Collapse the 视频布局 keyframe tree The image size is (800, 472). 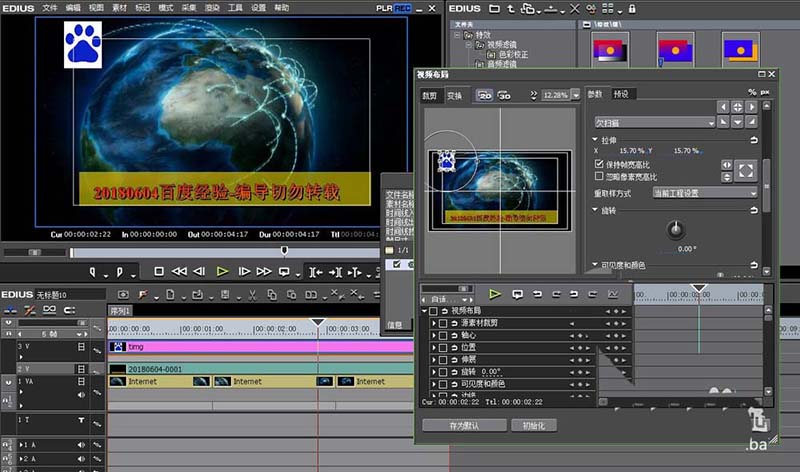pyautogui.click(x=424, y=311)
